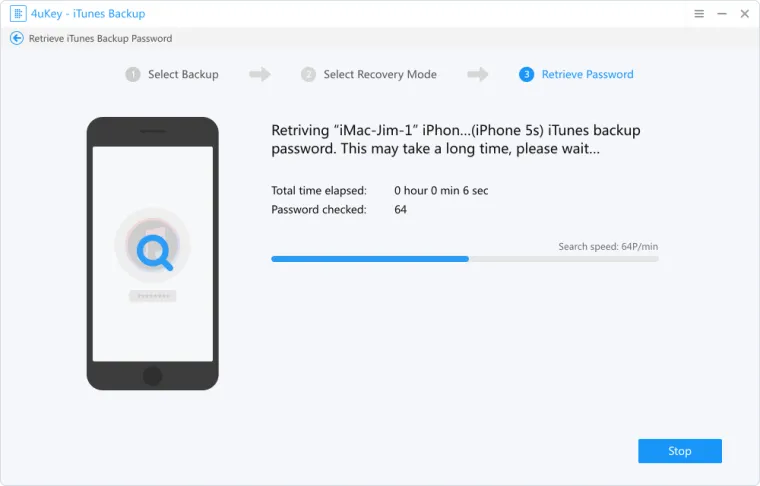Viewport: 760px width, 486px height.
Task: Click the Password checked value 64
Action: click(400, 209)
